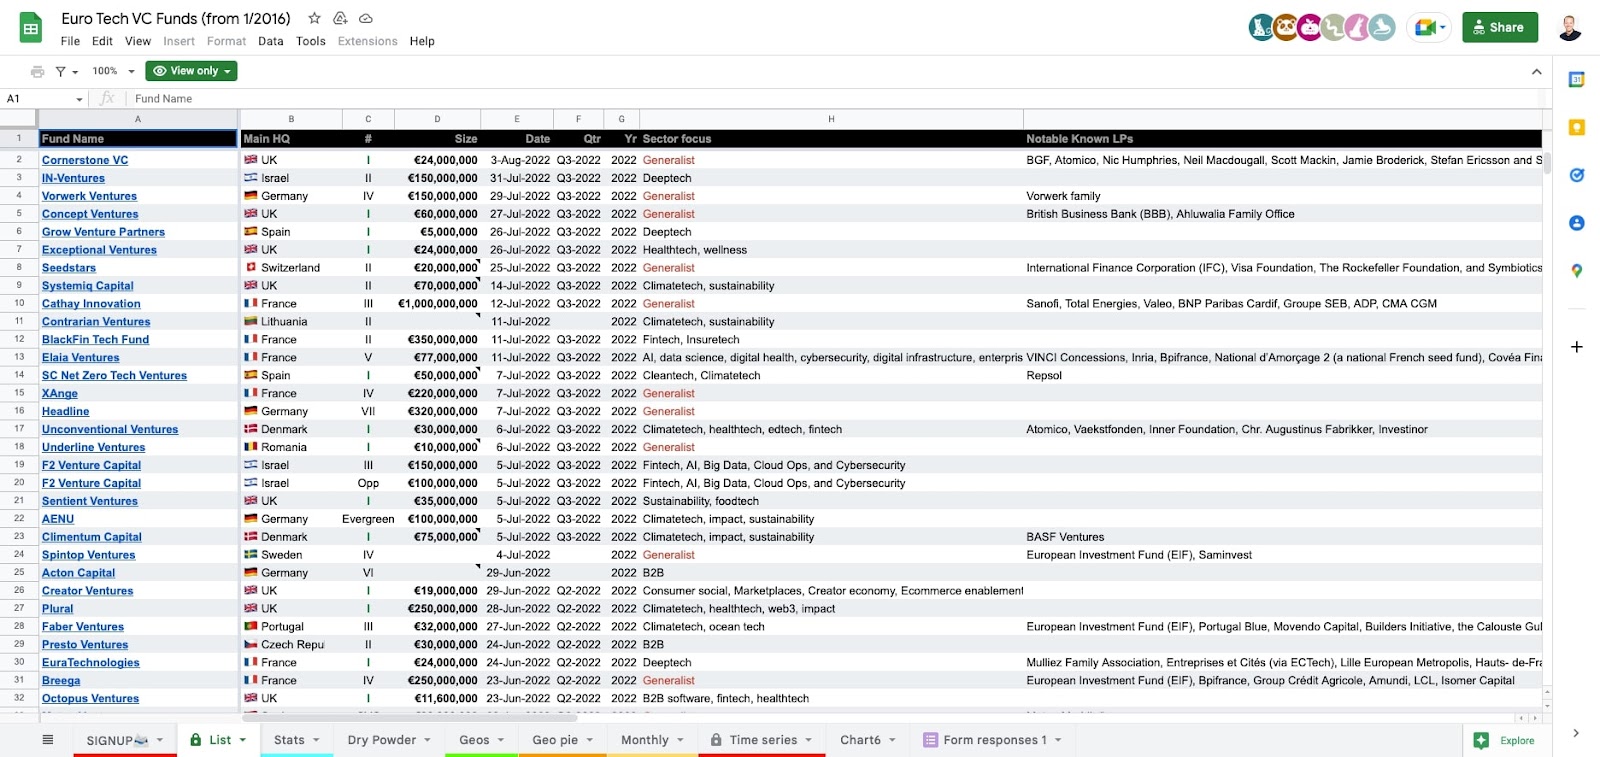The width and height of the screenshot is (1600, 757).
Task: Click the €1,000,000,000 size cell
Action: [x=438, y=304]
